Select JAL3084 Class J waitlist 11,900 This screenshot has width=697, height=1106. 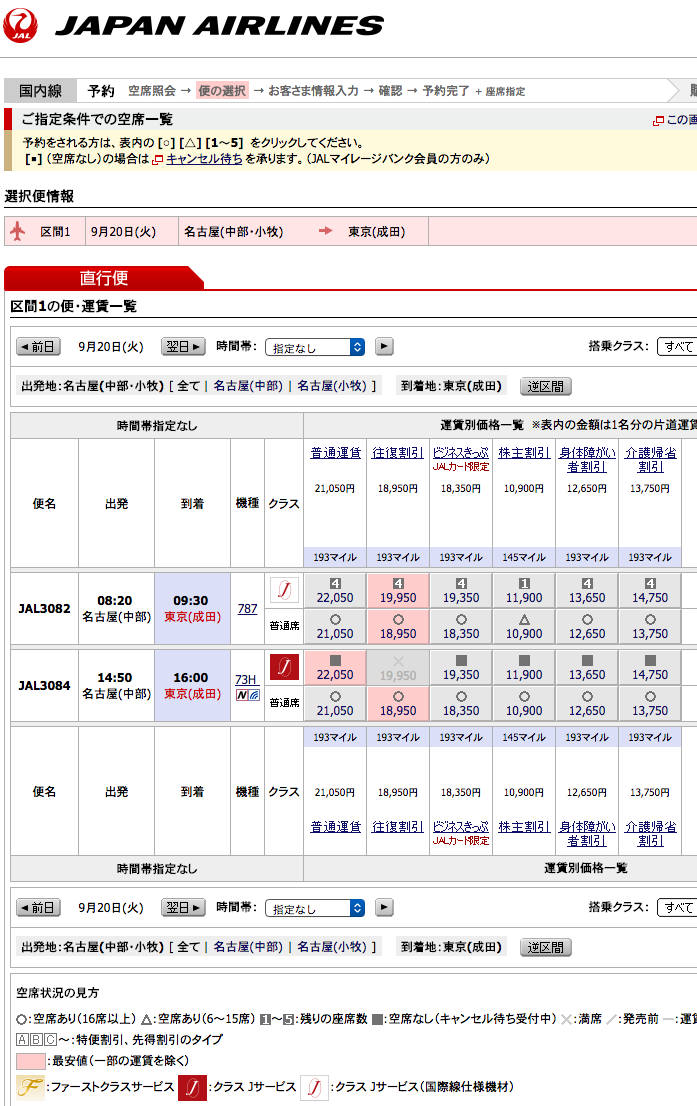pos(524,668)
